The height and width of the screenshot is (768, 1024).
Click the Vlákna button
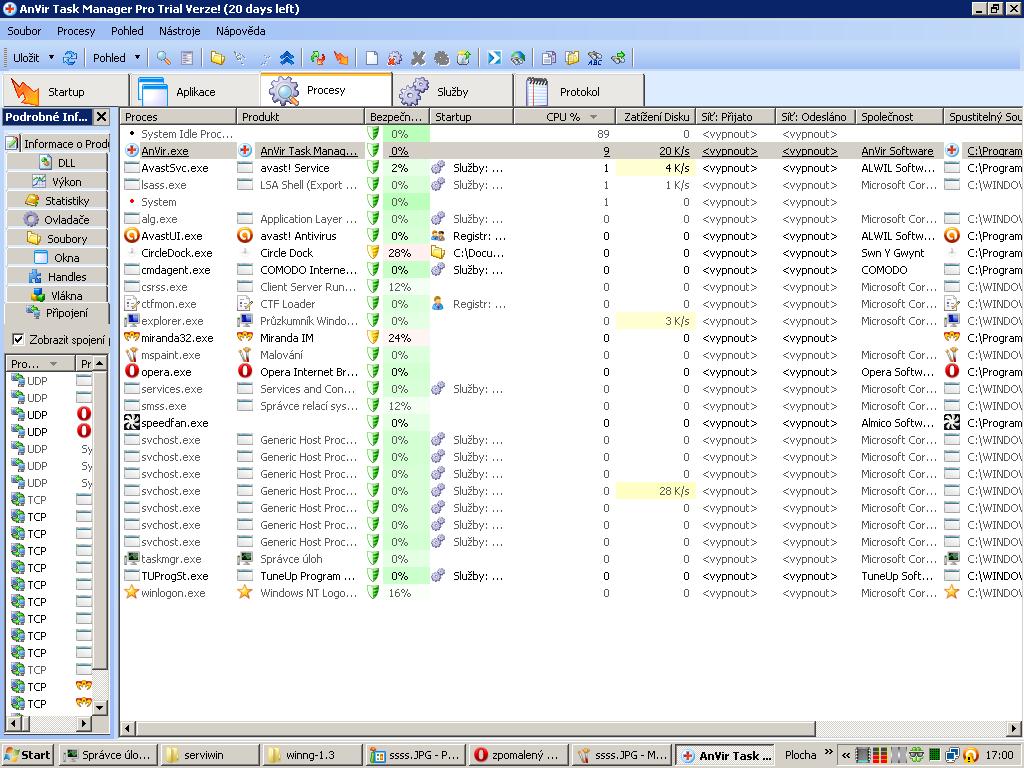(57, 295)
